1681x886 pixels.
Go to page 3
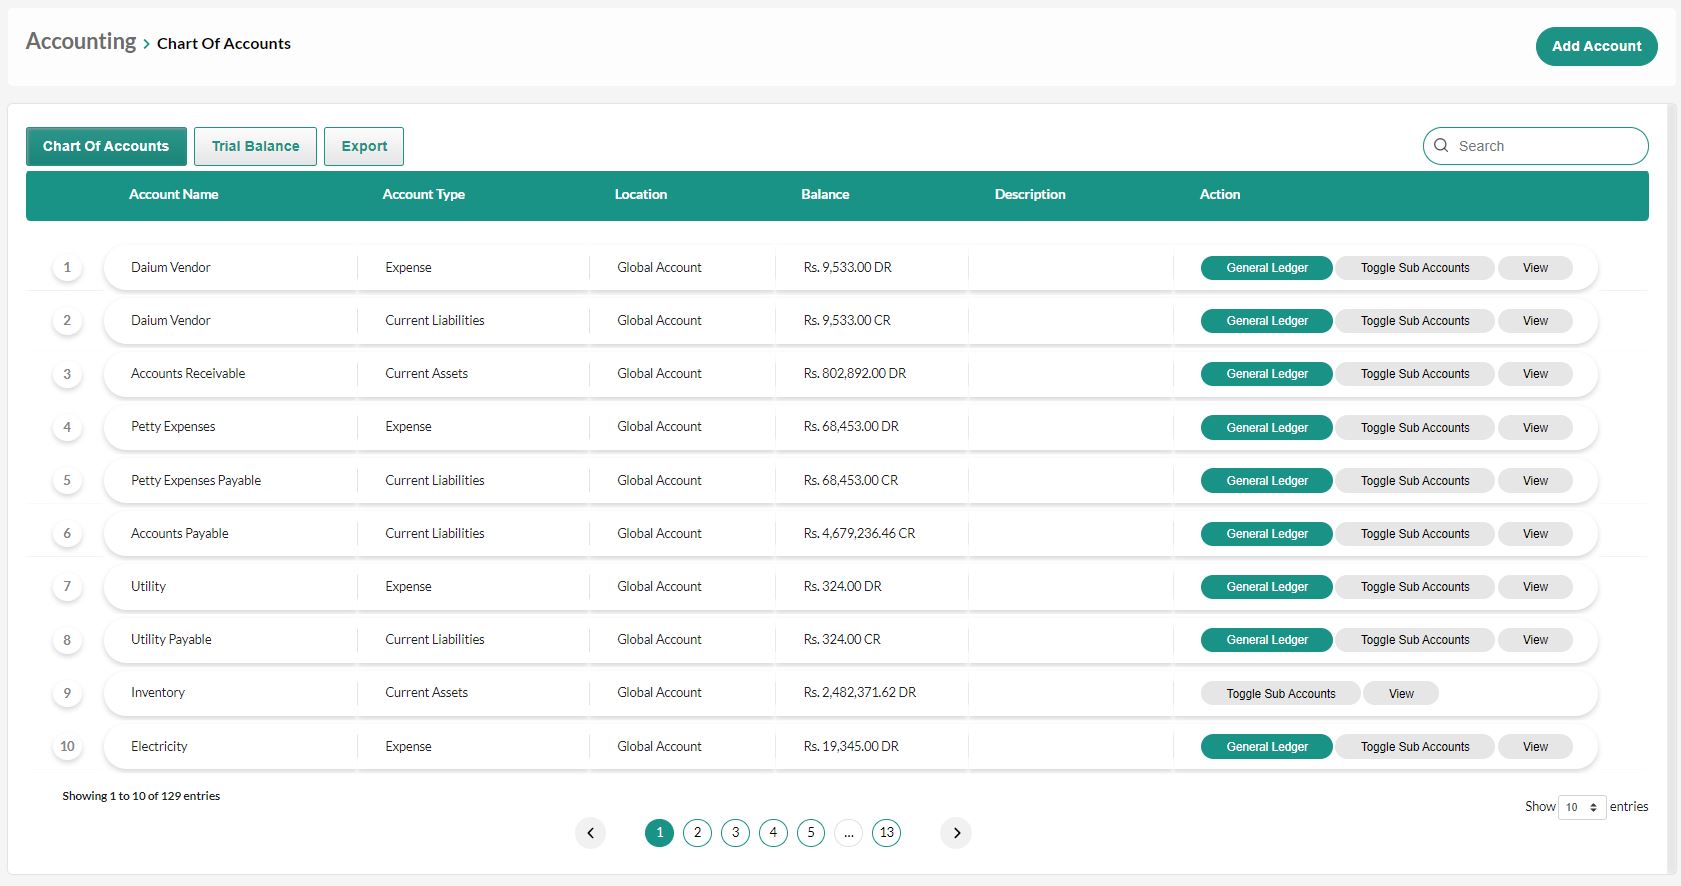point(736,833)
